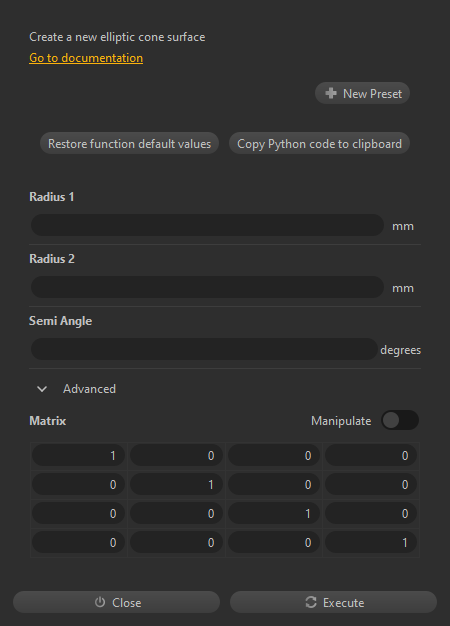Focus the Semi Angle input field

[204, 349]
